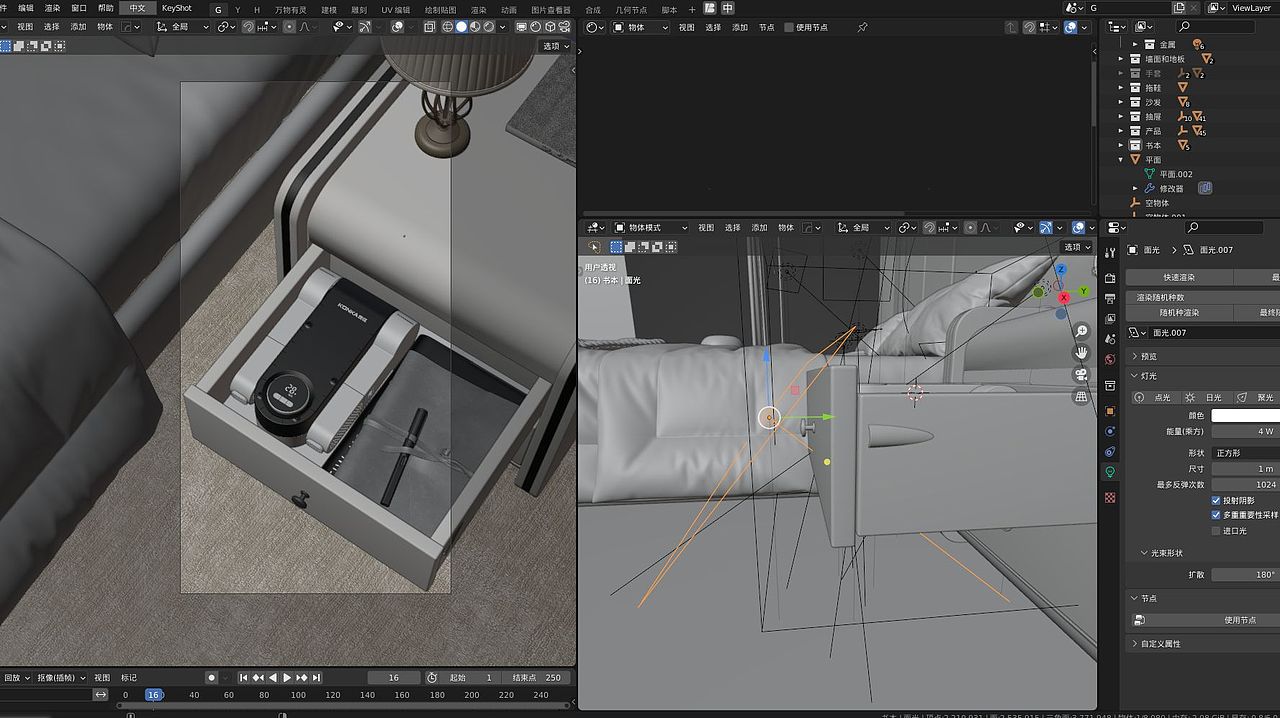This screenshot has width=1280, height=718.
Task: Toggle overlays in right viewport header
Action: pos(1078,227)
